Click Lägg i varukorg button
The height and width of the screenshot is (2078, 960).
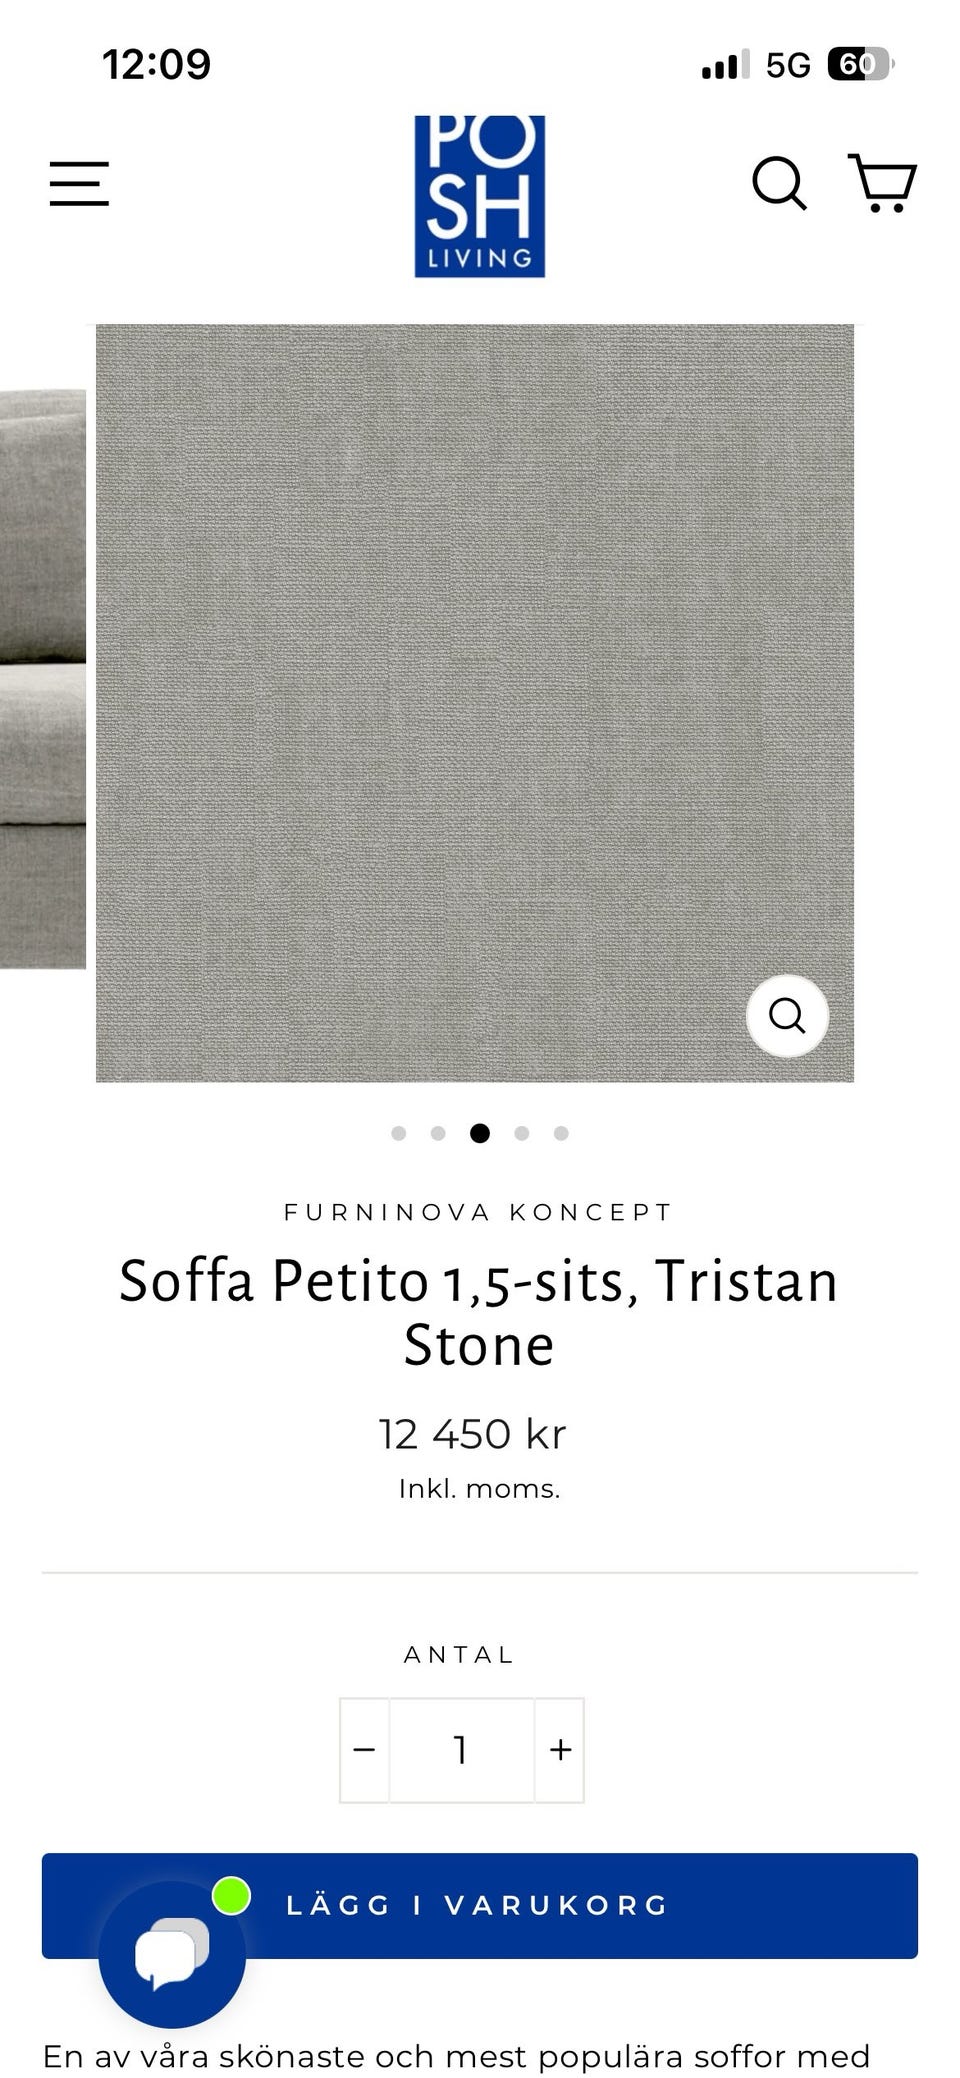click(x=480, y=1906)
